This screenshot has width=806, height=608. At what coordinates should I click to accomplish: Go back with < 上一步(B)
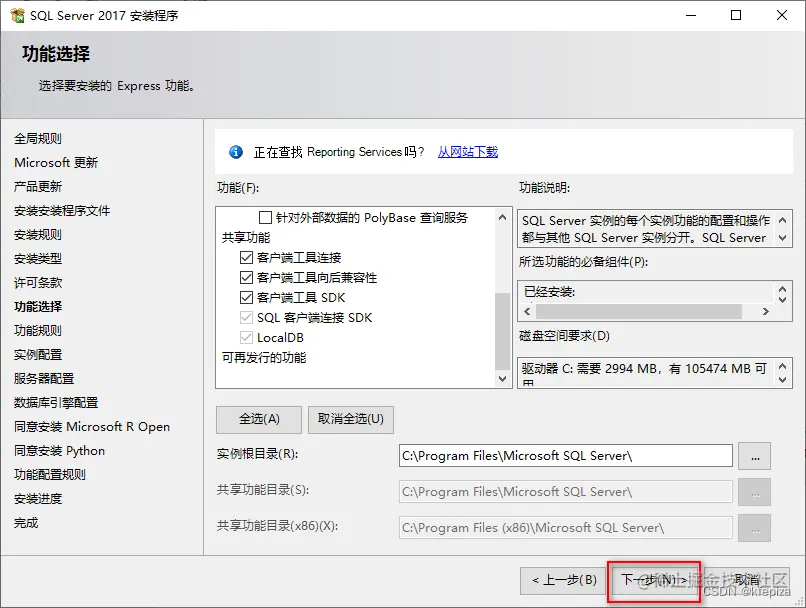pyautogui.click(x=564, y=580)
